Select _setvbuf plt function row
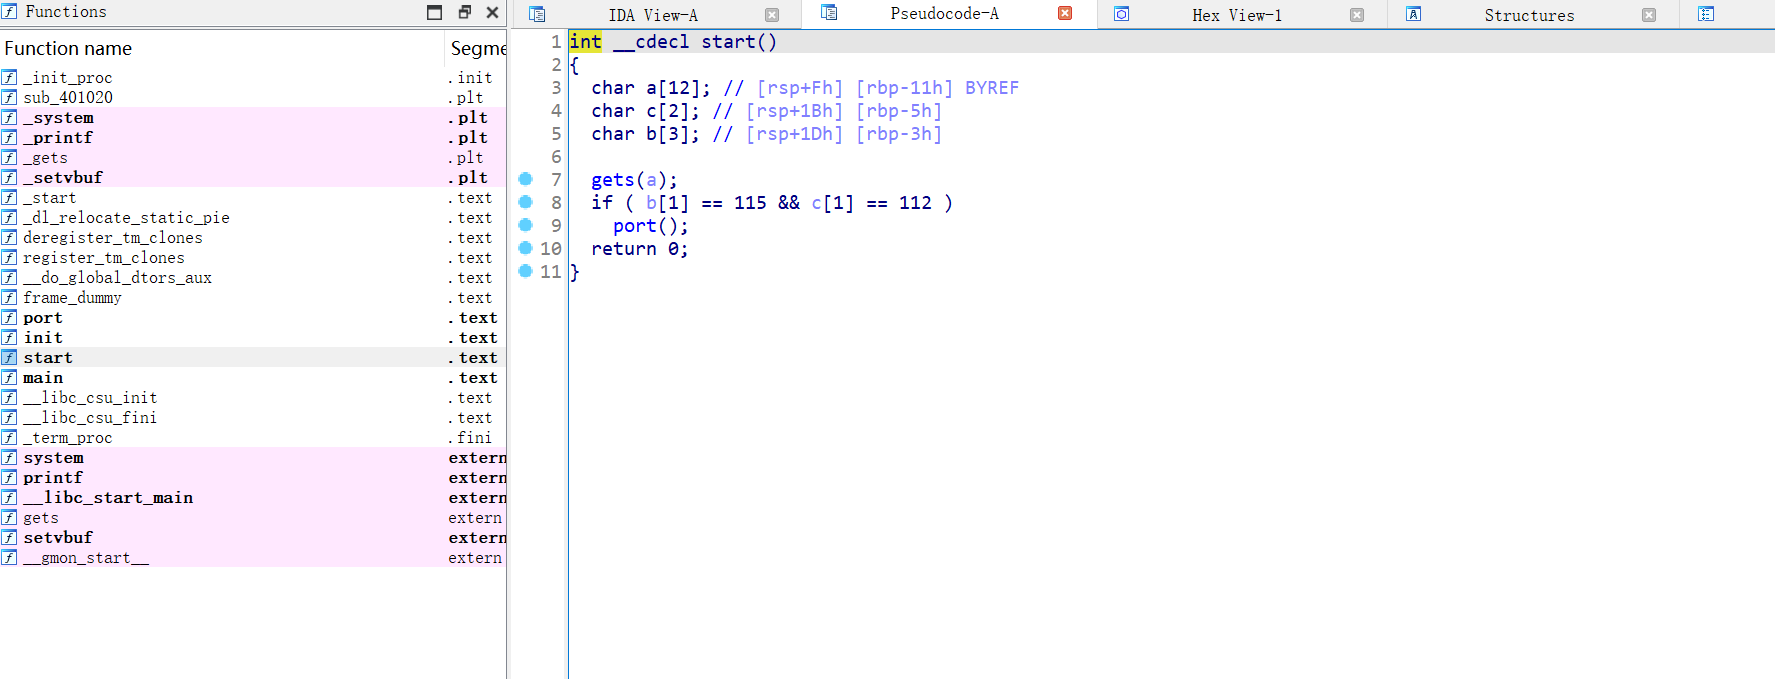 [253, 177]
